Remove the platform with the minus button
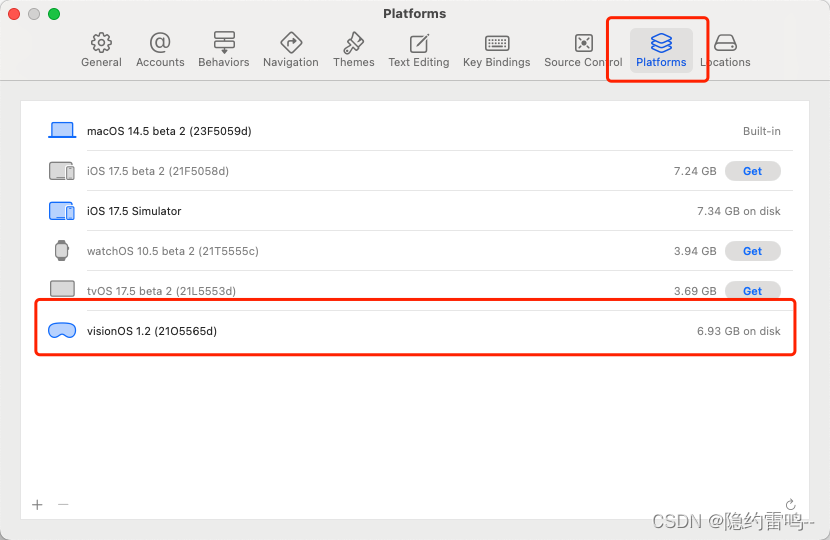The width and height of the screenshot is (830, 540). 63,505
